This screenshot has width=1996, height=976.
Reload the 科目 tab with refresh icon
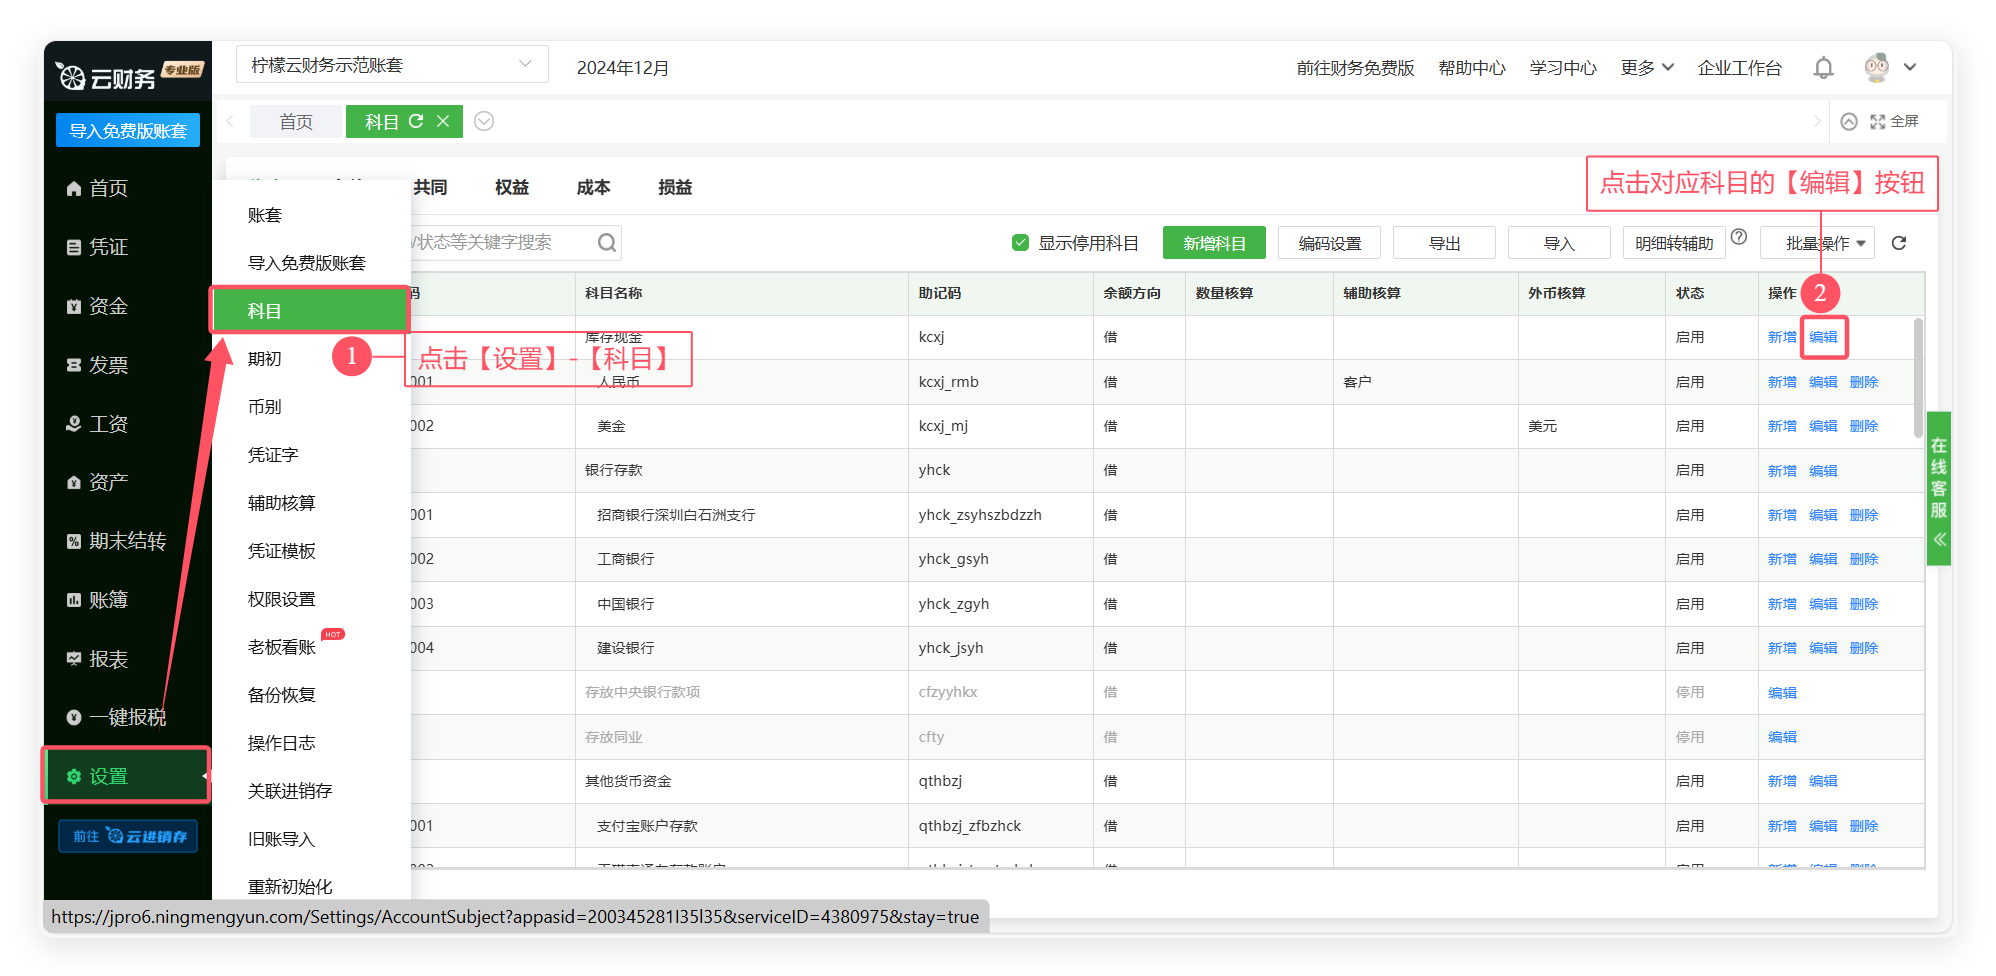[416, 121]
